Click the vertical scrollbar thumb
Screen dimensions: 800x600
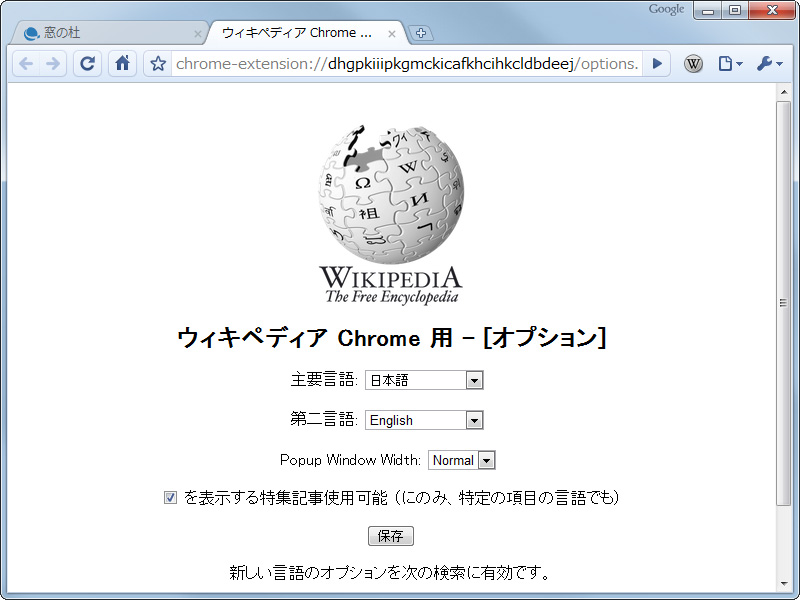[784, 303]
